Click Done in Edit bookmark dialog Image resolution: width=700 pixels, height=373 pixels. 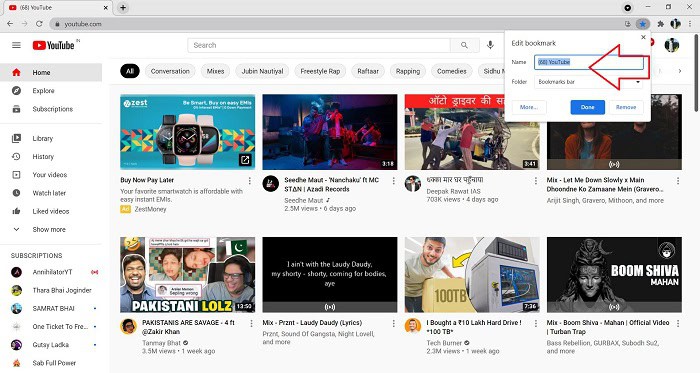(588, 107)
